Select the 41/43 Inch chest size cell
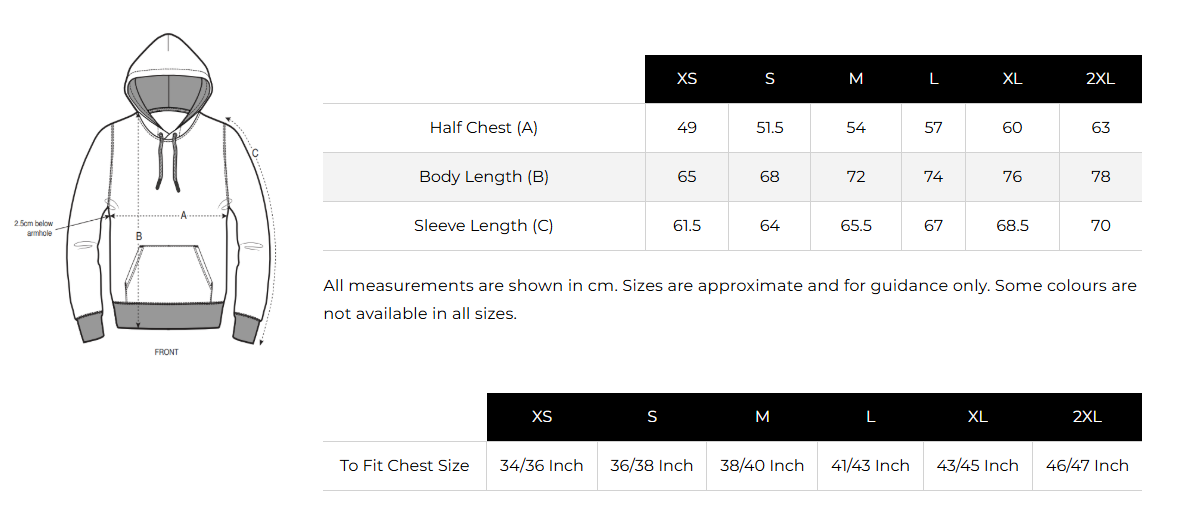This screenshot has height=521, width=1180. (x=870, y=466)
